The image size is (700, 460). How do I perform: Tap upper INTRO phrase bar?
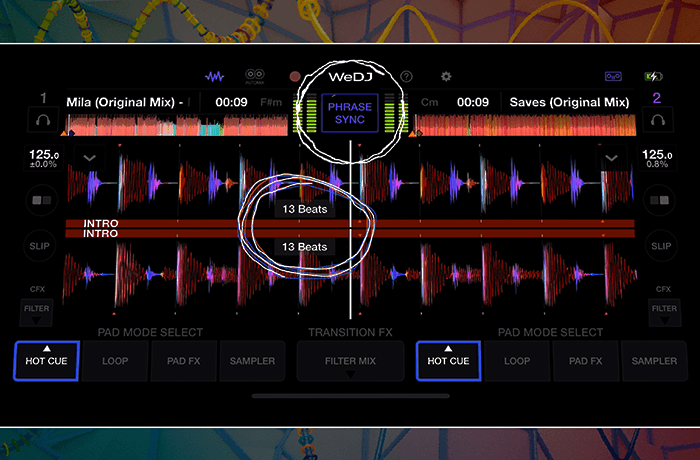[x=350, y=223]
